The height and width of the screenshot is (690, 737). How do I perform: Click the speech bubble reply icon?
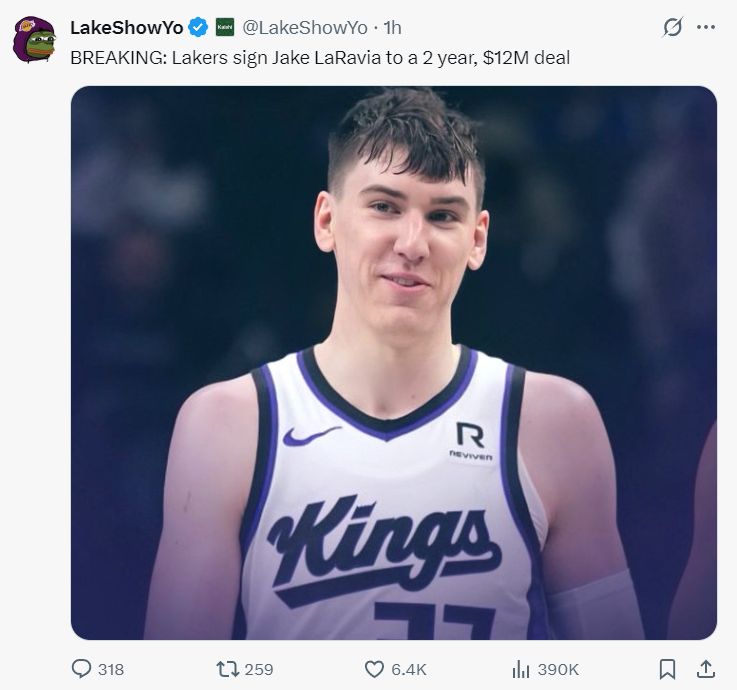(82, 669)
